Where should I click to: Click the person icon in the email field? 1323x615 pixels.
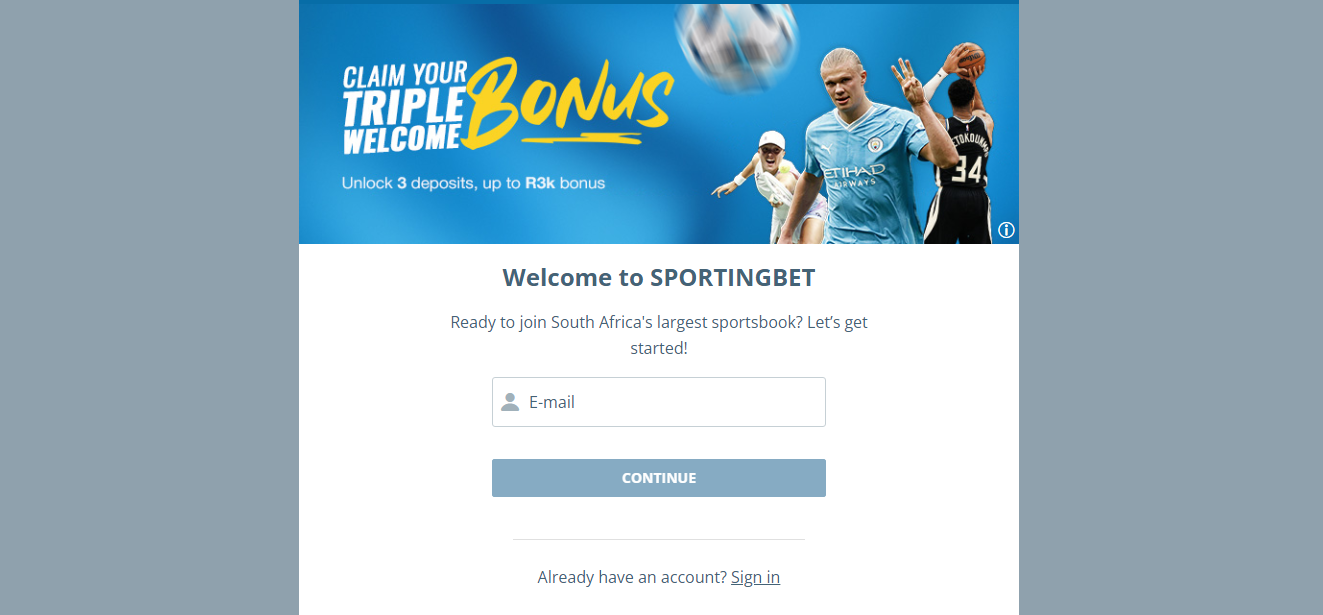coord(510,402)
